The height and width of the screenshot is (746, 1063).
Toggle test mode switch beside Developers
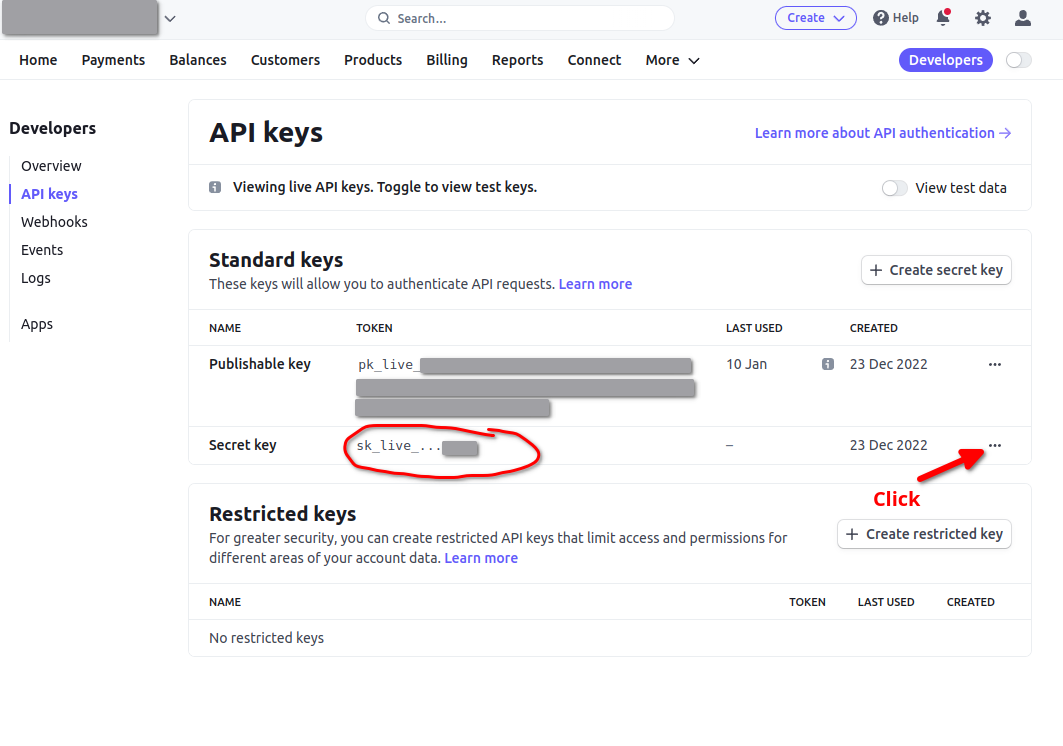pyautogui.click(x=1018, y=60)
